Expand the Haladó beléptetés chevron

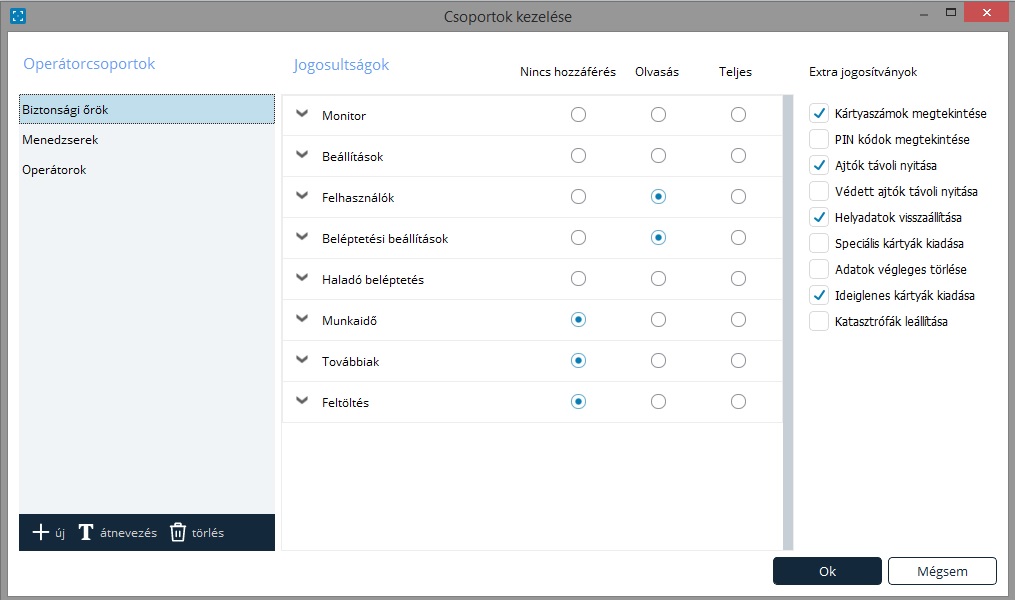(303, 278)
